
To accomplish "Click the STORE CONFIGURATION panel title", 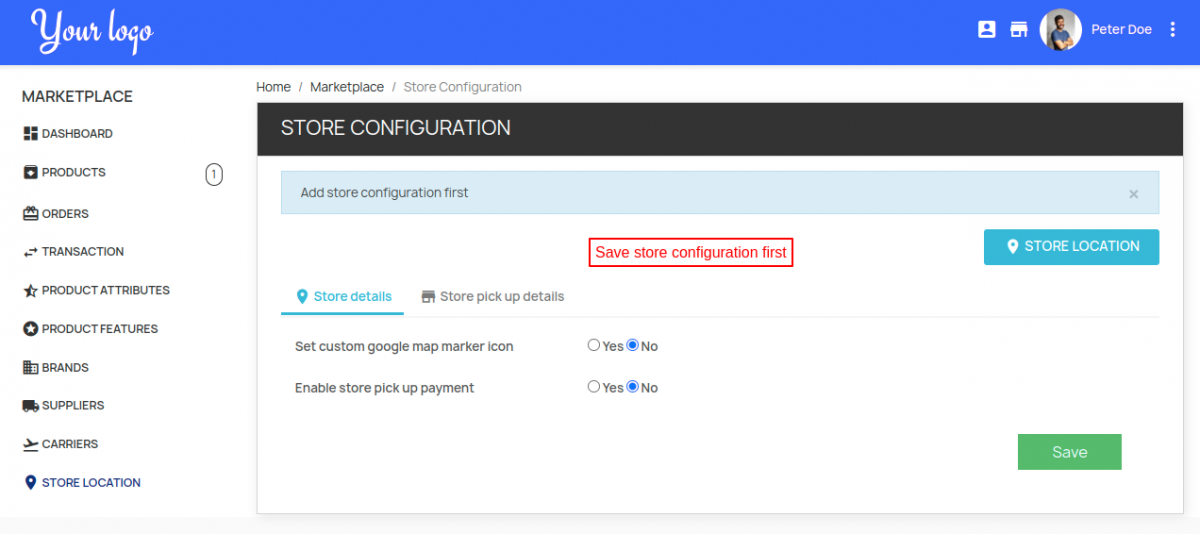I will tap(396, 128).
